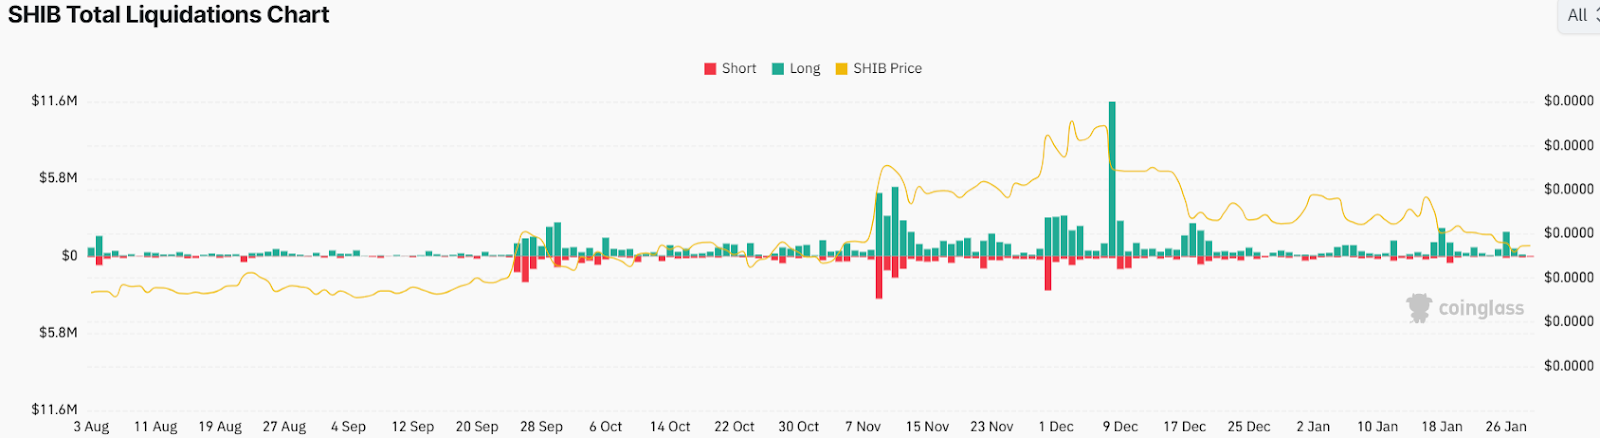1600x438 pixels.
Task: Click the green Long legend square
Action: tap(777, 69)
